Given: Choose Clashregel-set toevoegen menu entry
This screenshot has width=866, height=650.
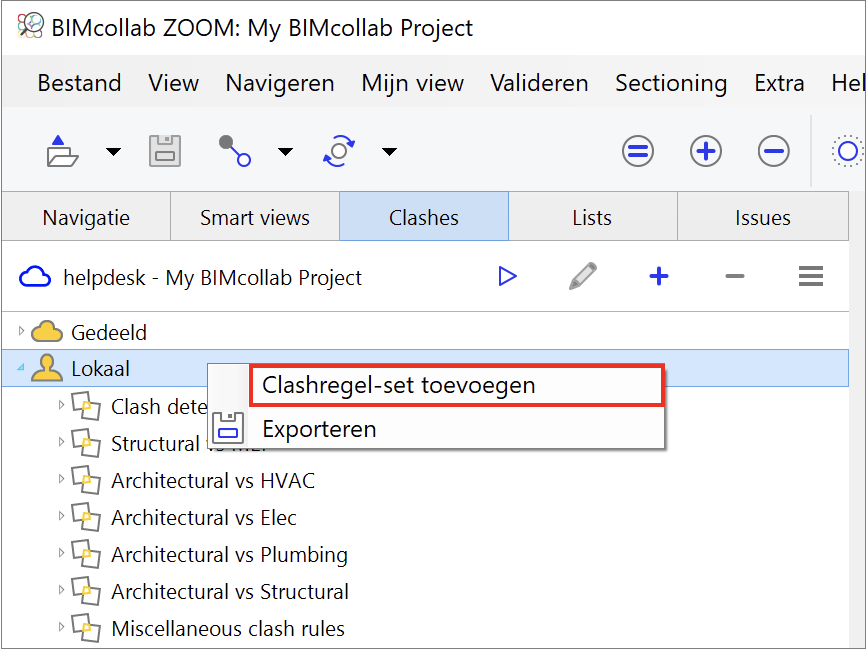Looking at the screenshot, I should [x=398, y=385].
